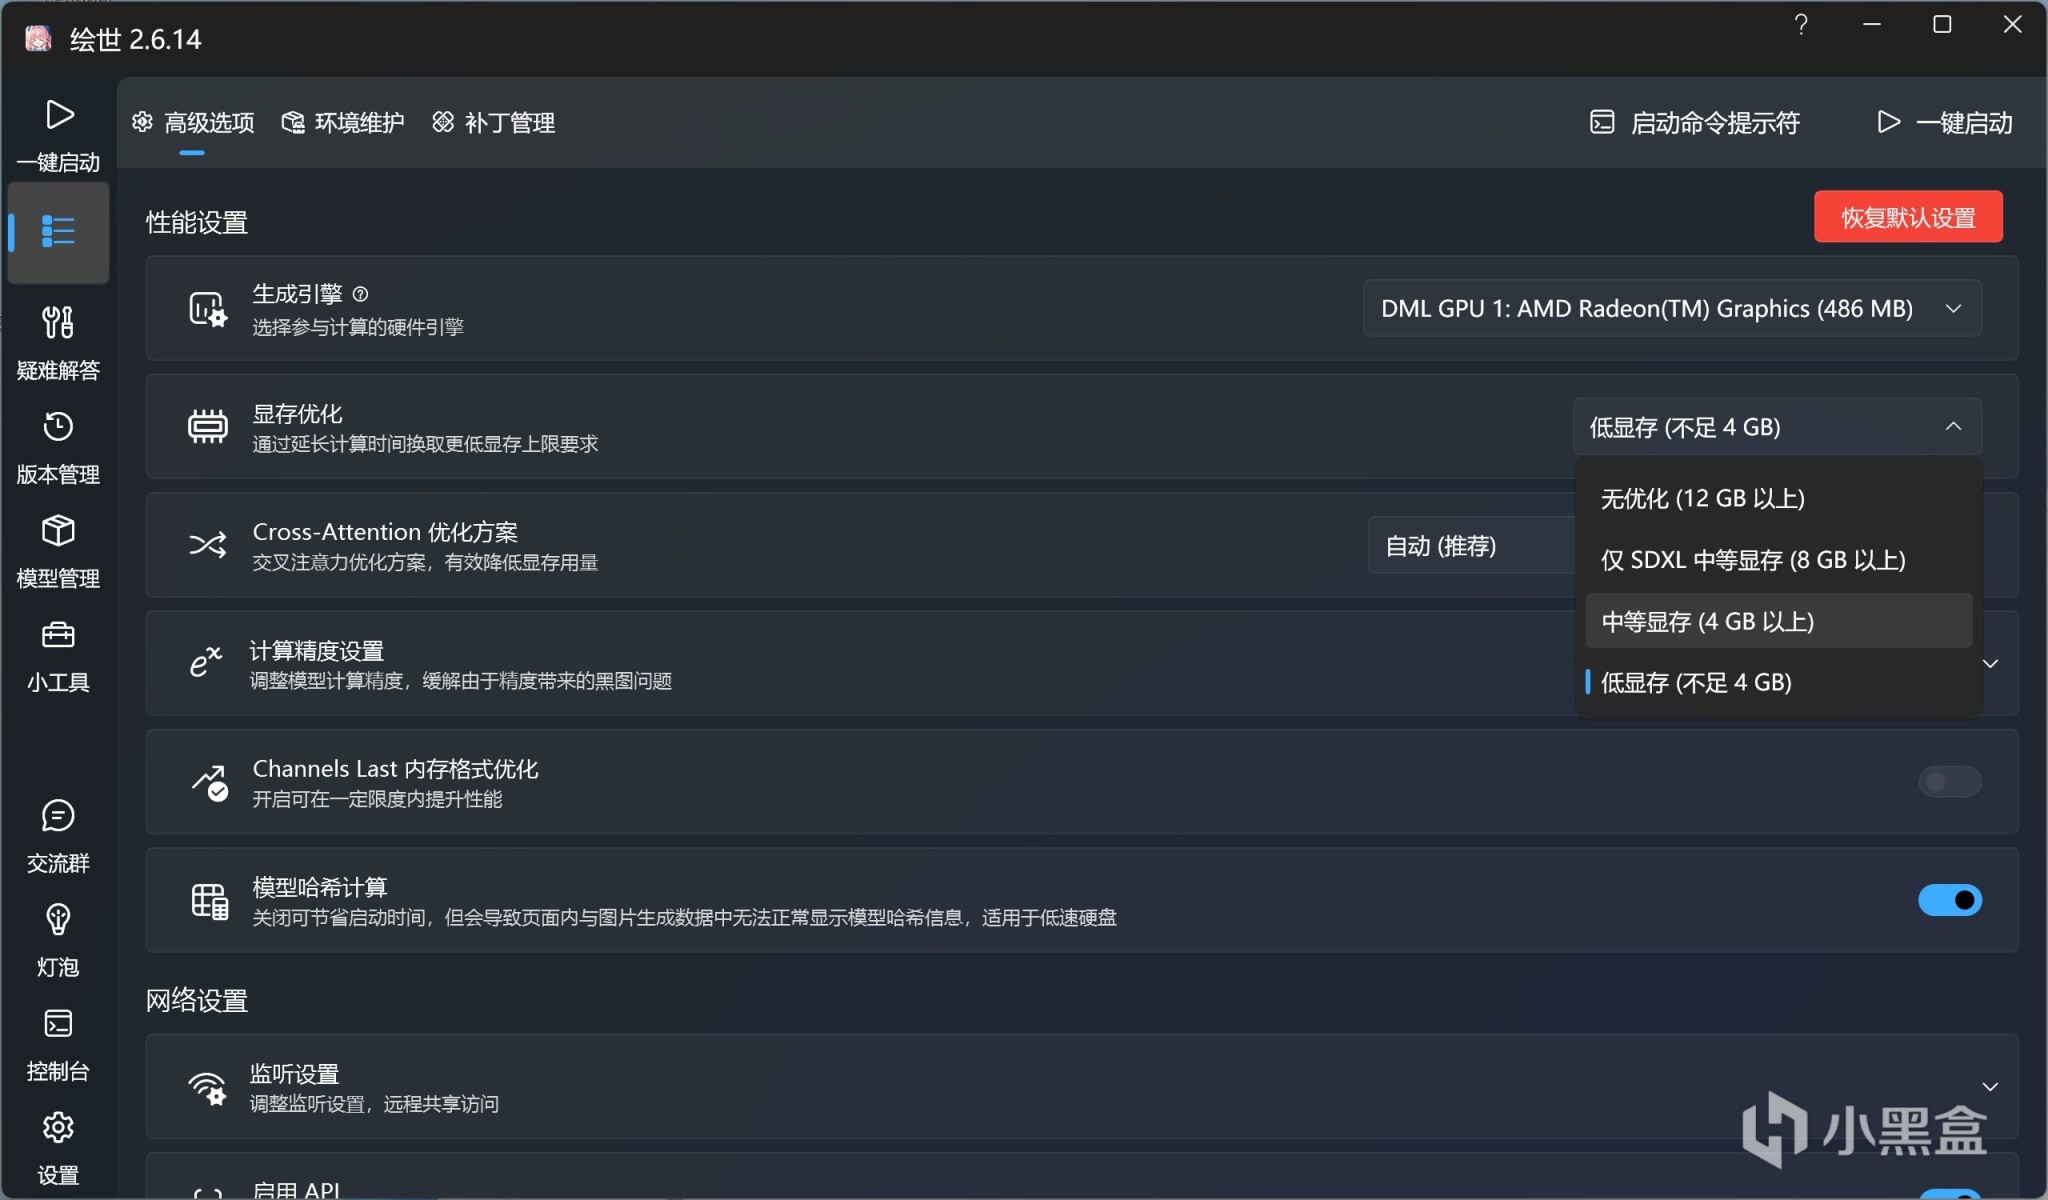Open the 交流群 chat group icon
The image size is (2048, 1200).
coord(58,816)
